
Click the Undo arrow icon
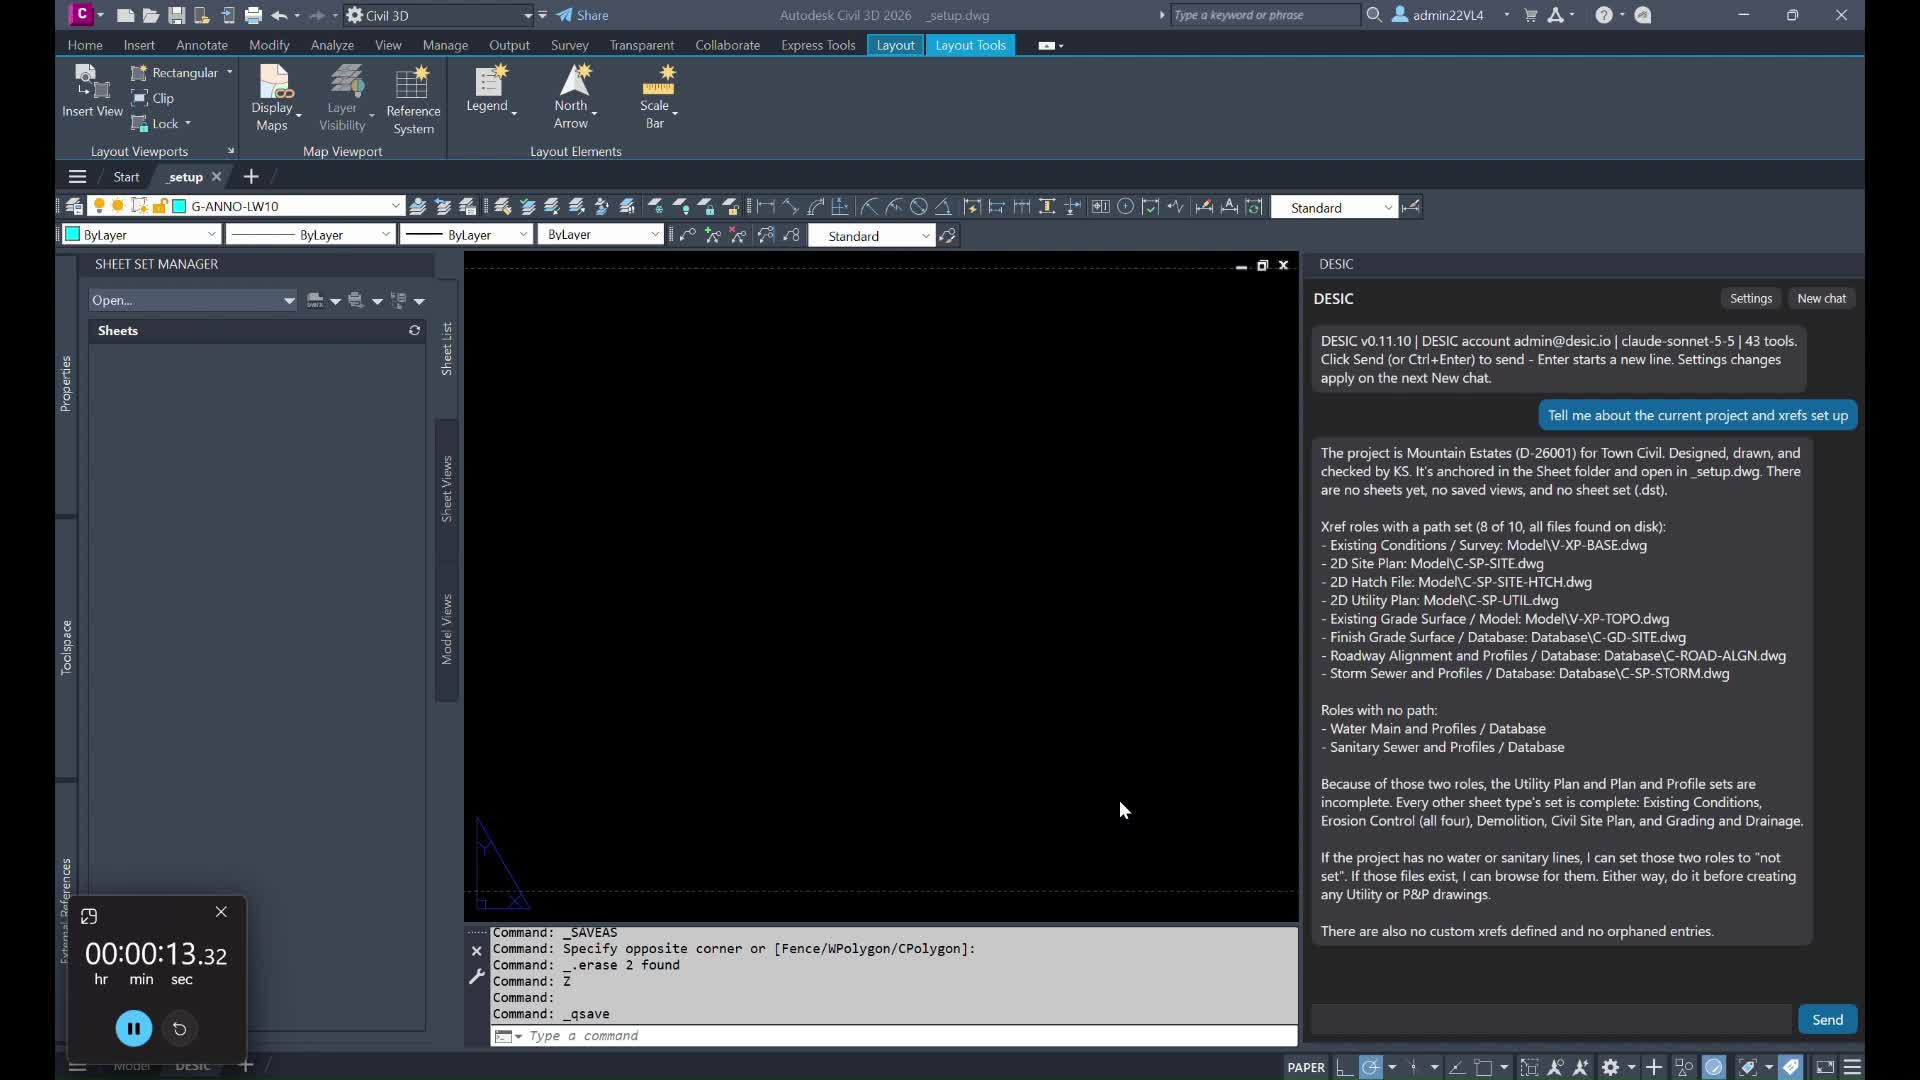[279, 15]
